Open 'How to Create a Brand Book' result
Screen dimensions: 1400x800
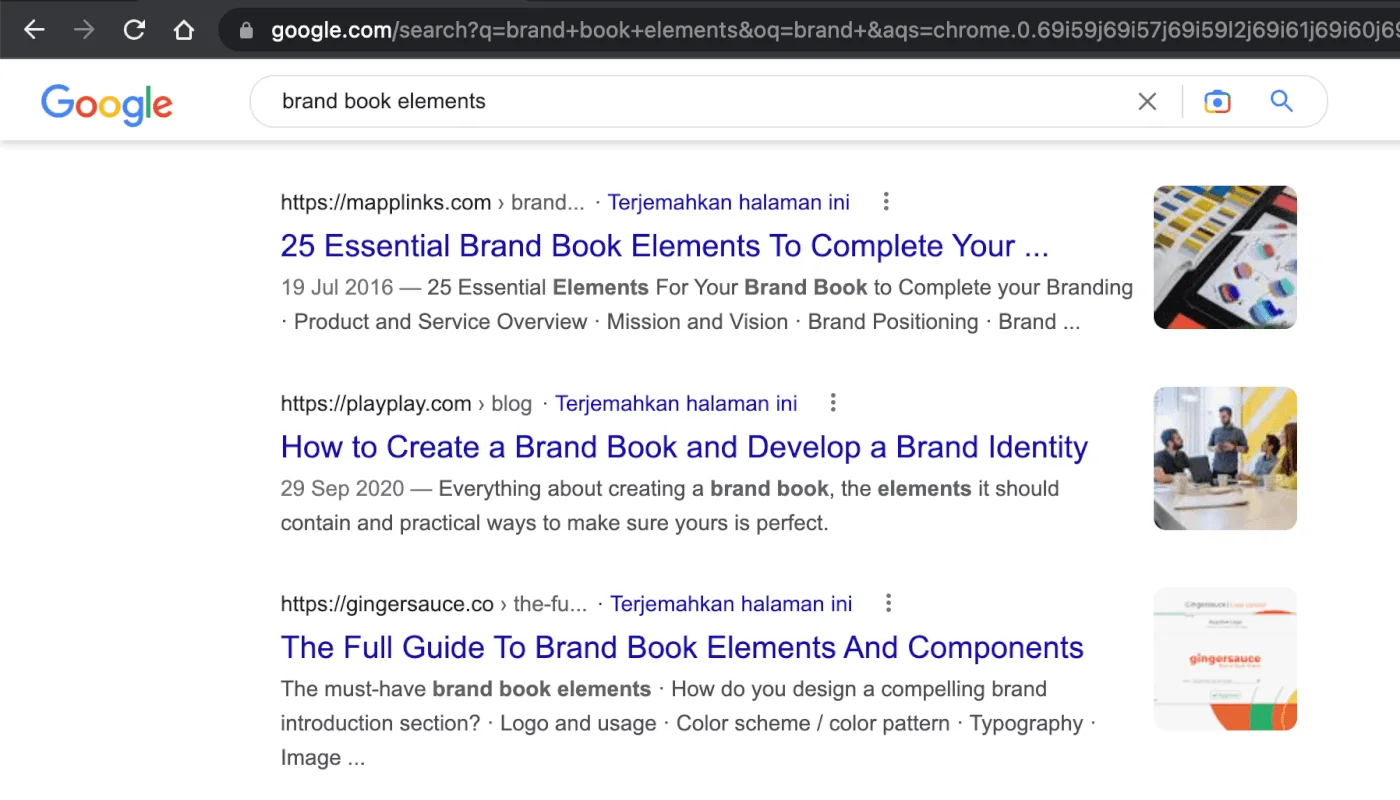684,447
